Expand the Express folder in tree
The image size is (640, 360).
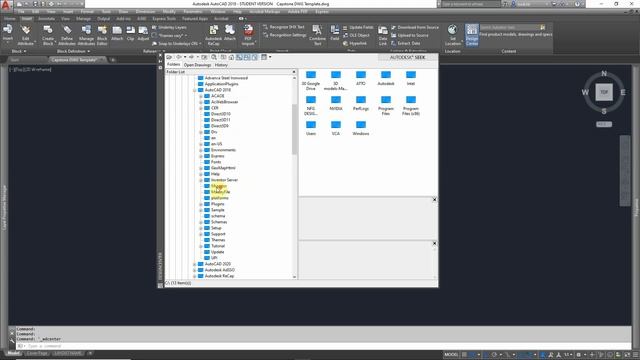201,156
